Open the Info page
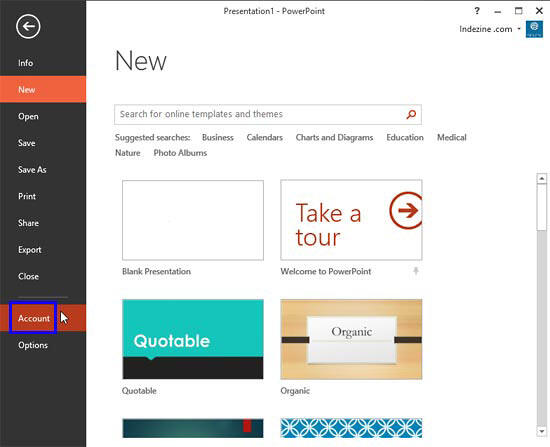Image resolution: width=550 pixels, height=447 pixels. pyautogui.click(x=43, y=63)
